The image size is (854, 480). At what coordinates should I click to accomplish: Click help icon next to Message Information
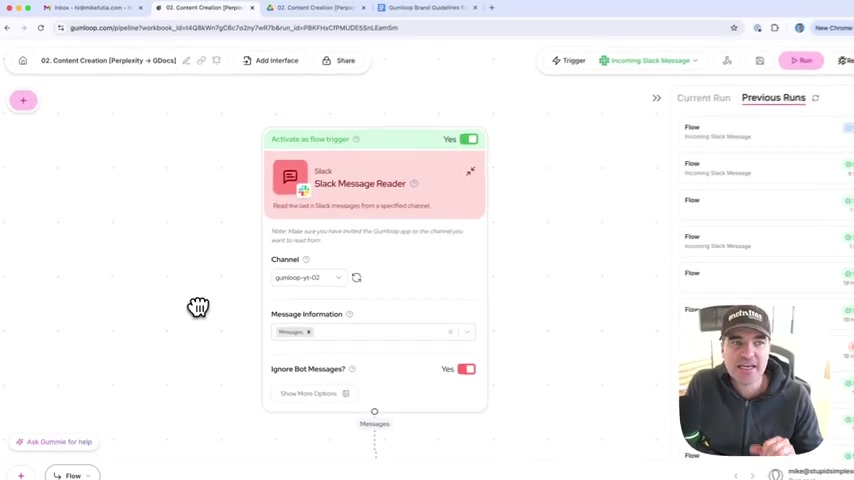[350, 314]
